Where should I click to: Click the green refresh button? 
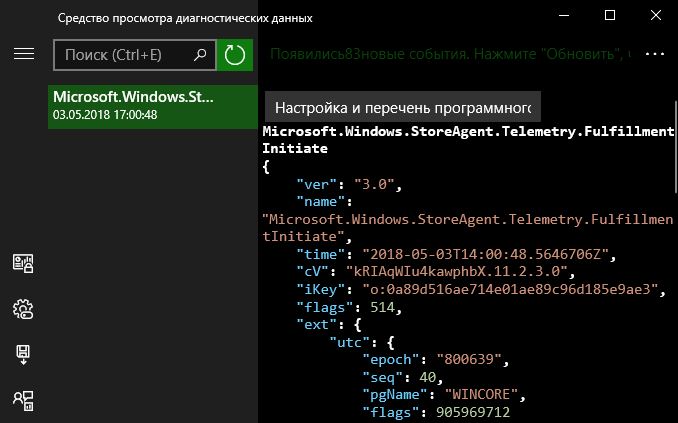(x=235, y=55)
